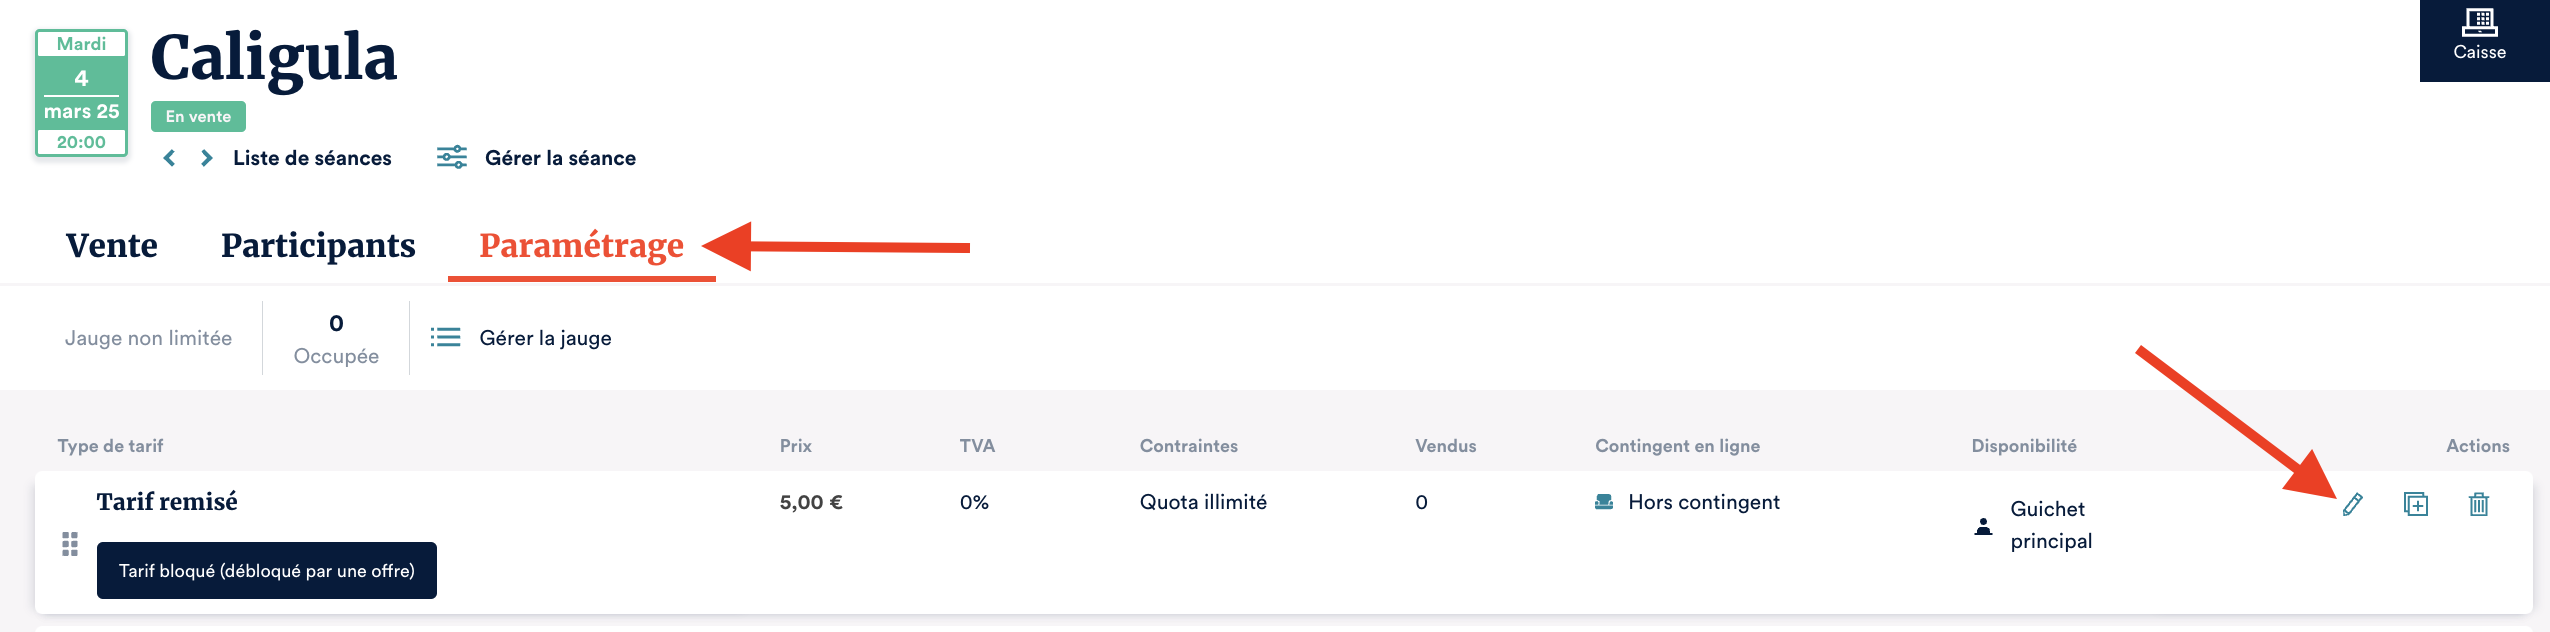The width and height of the screenshot is (2550, 632).
Task: Duplicate the Tarif remisé row
Action: point(2416,504)
